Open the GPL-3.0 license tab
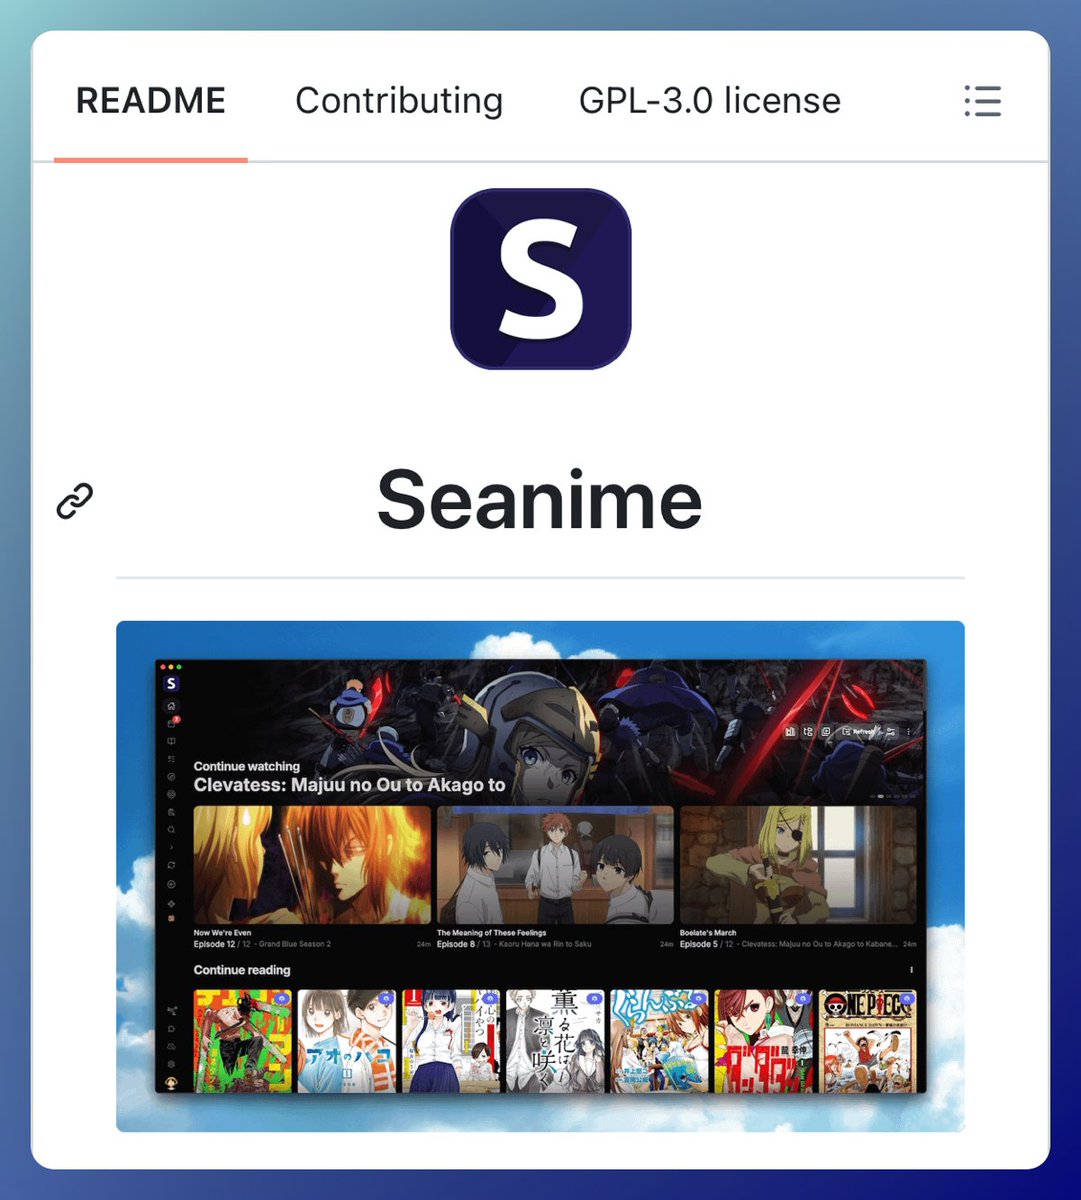1081x1200 pixels. point(709,101)
